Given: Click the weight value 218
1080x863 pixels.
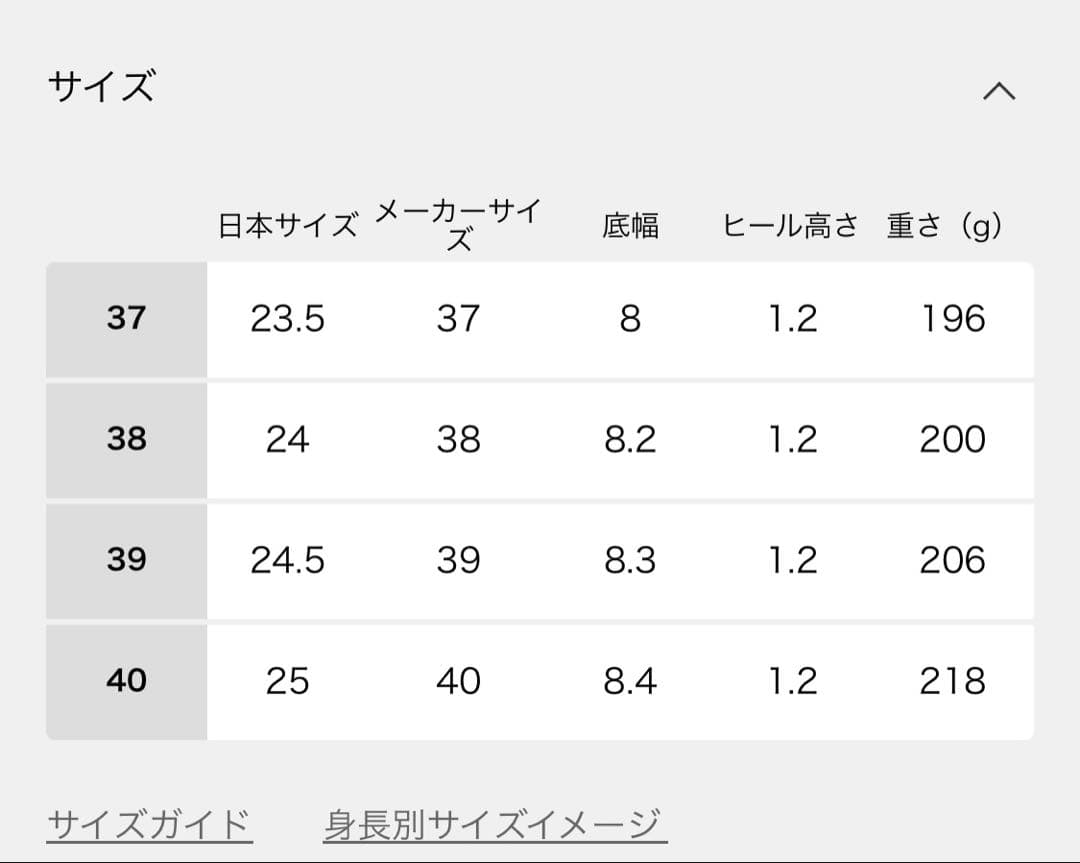Looking at the screenshot, I should 952,680.
